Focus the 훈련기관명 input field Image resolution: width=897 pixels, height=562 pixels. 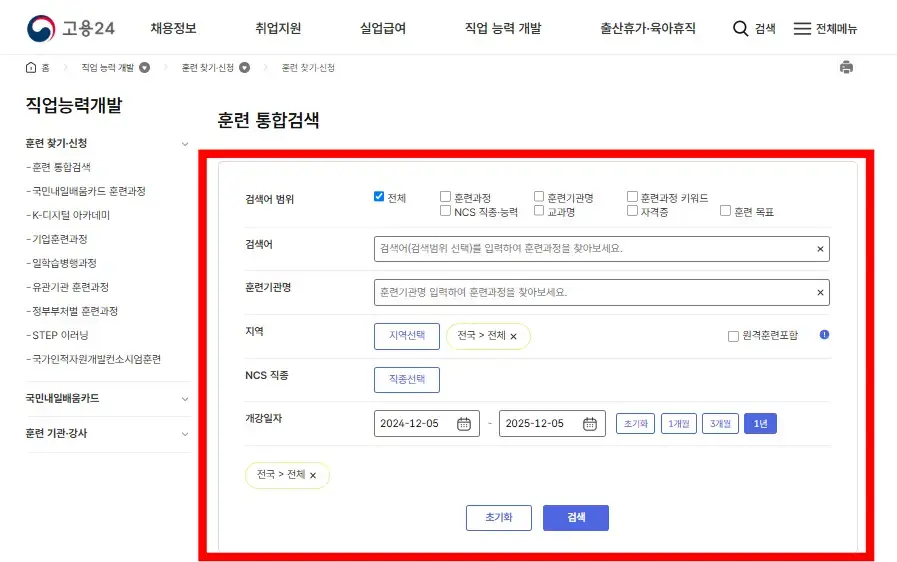tap(602, 292)
